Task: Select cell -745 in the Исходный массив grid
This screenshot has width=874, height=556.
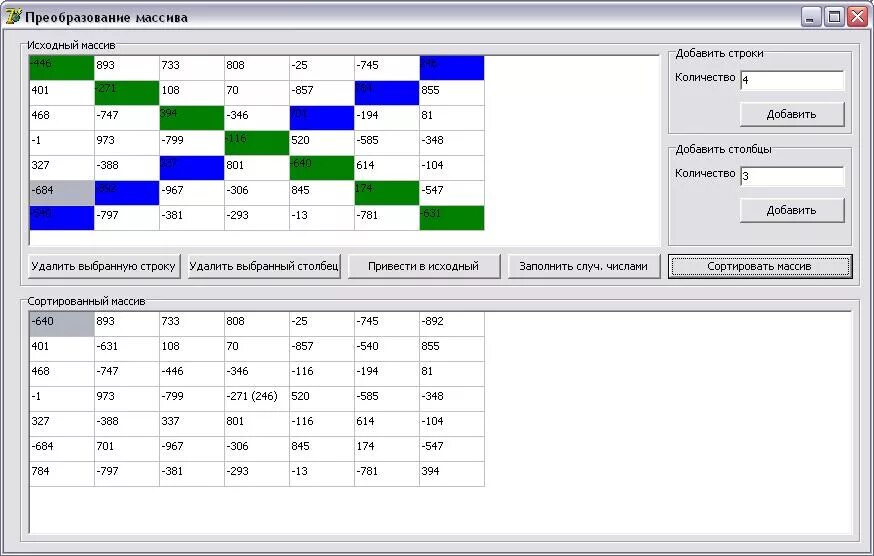Action: (387, 67)
